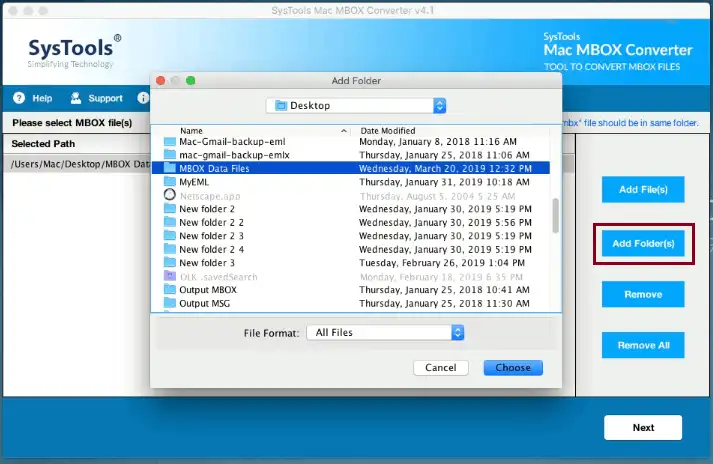Click the New folder 3 icon
Image resolution: width=713 pixels, height=464 pixels.
[170, 262]
